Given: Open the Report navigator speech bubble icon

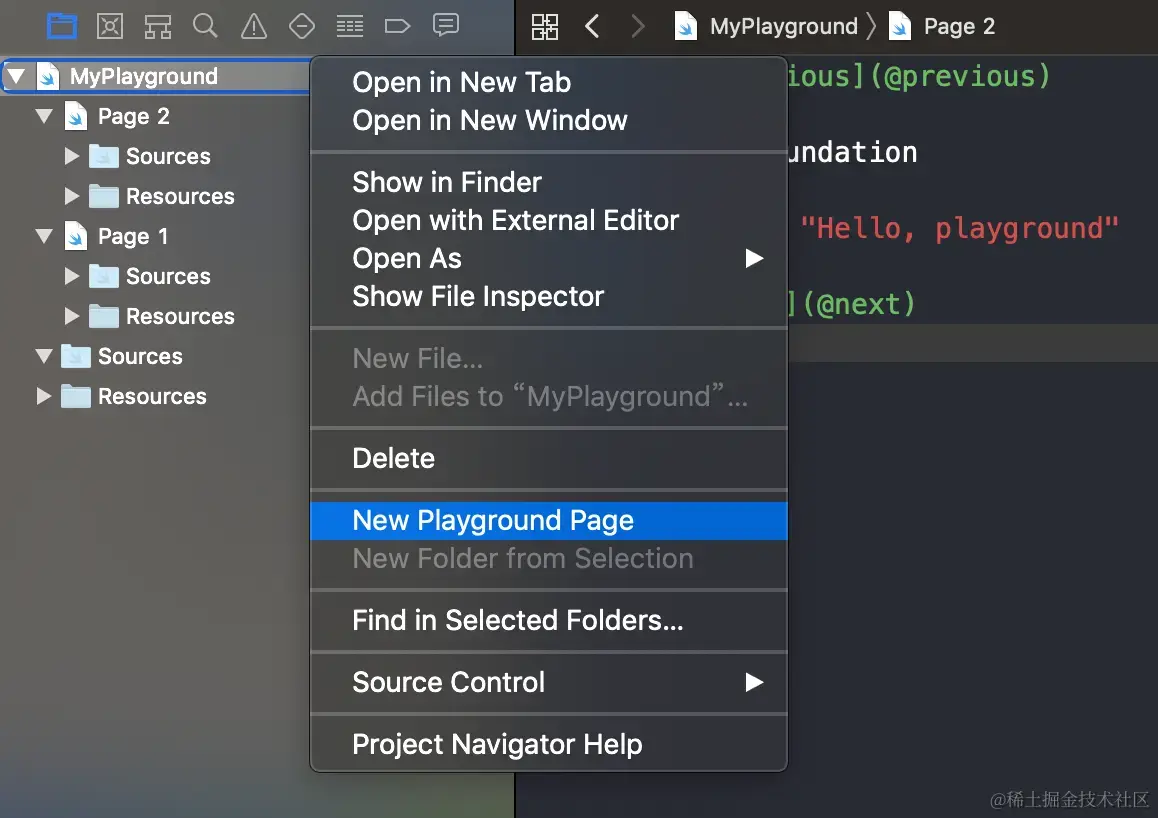Looking at the screenshot, I should (446, 26).
